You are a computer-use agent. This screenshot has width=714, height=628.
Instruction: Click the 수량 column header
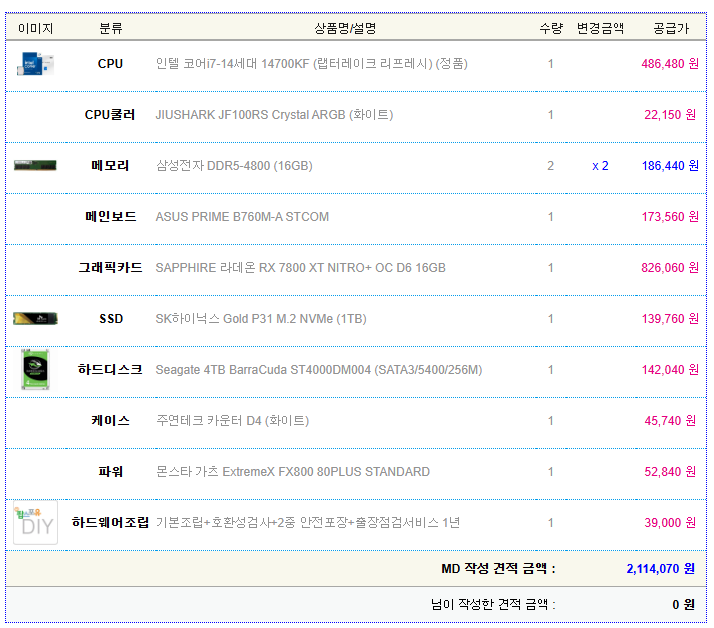(x=551, y=29)
